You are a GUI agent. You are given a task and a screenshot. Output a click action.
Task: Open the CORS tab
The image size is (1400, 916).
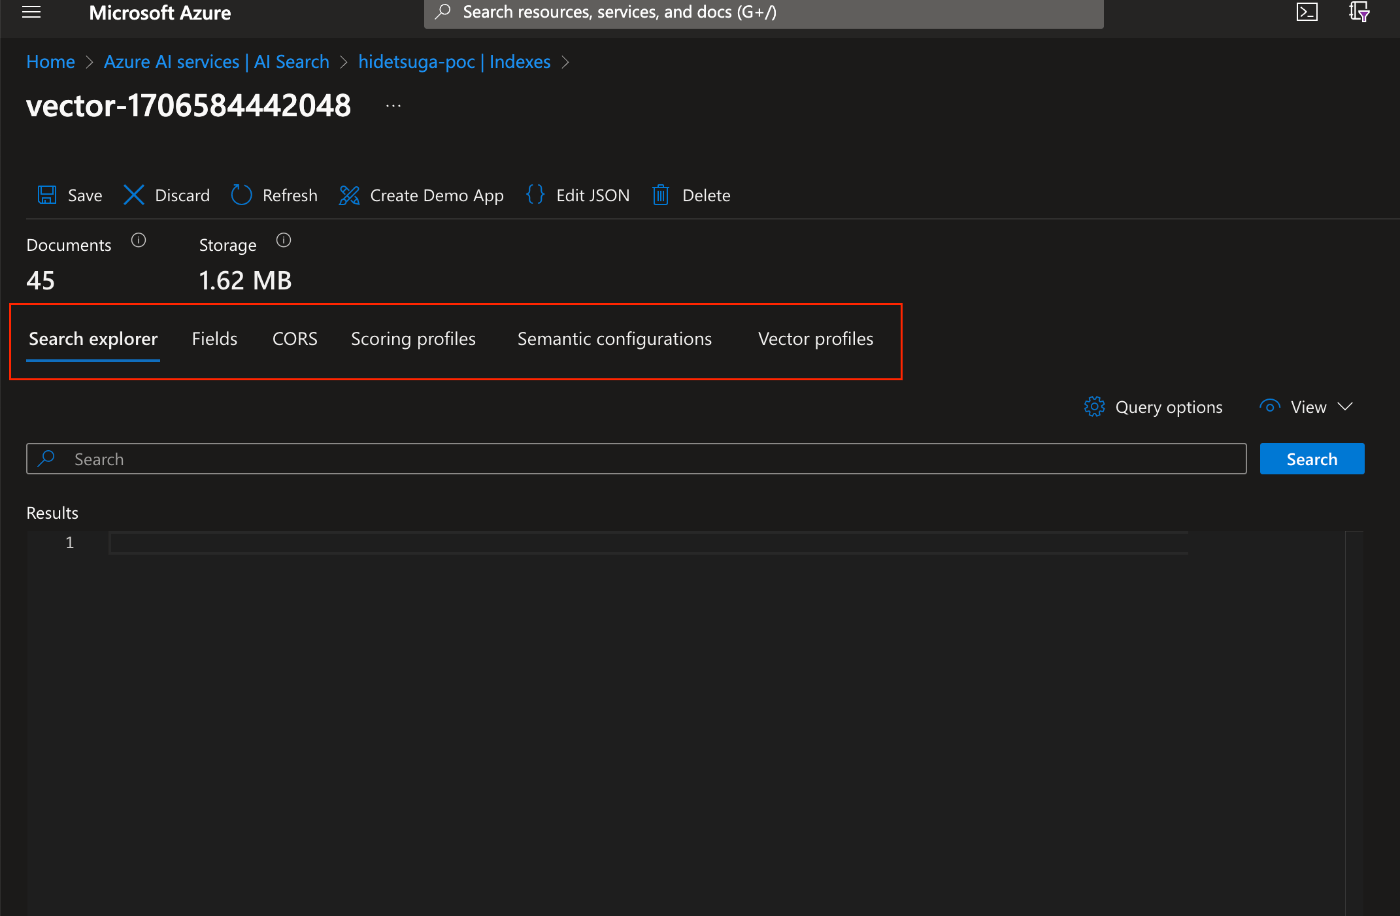tap(295, 339)
